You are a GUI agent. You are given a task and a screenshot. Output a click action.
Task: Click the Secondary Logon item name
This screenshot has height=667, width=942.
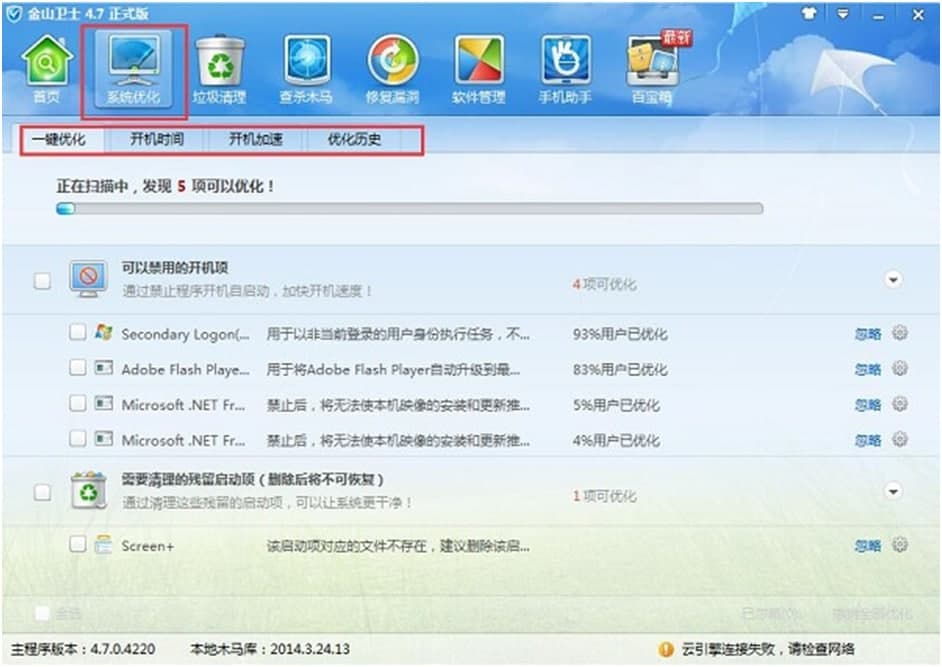point(185,334)
